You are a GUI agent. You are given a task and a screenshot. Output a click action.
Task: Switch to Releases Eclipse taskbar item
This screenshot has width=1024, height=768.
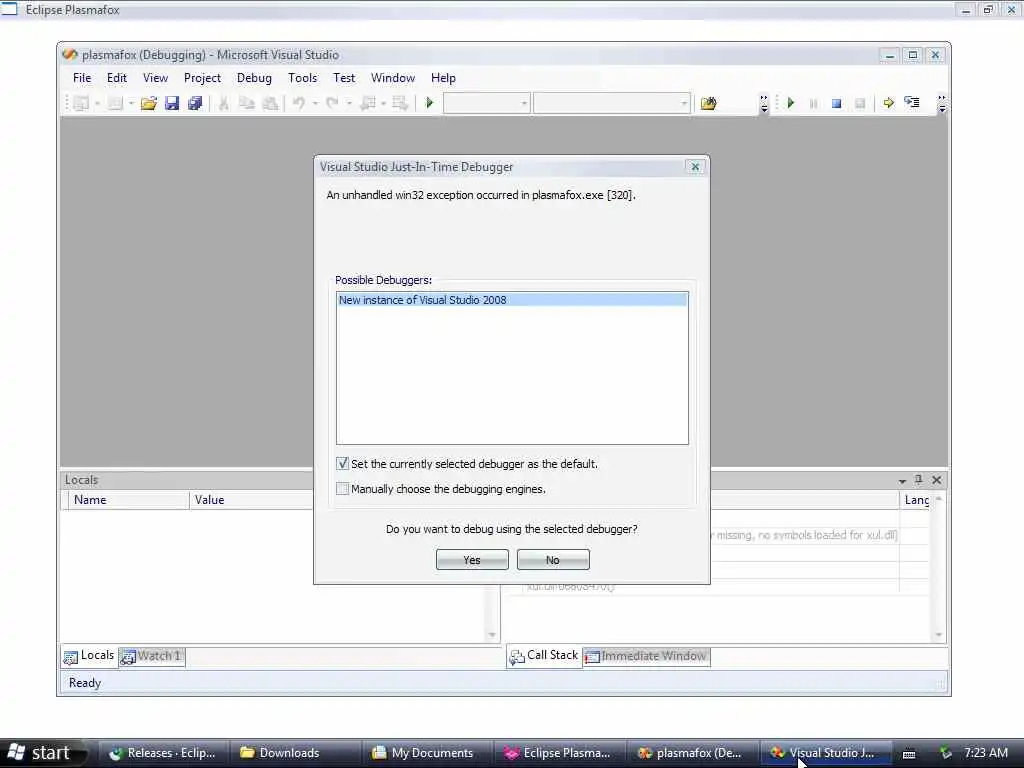(x=165, y=753)
